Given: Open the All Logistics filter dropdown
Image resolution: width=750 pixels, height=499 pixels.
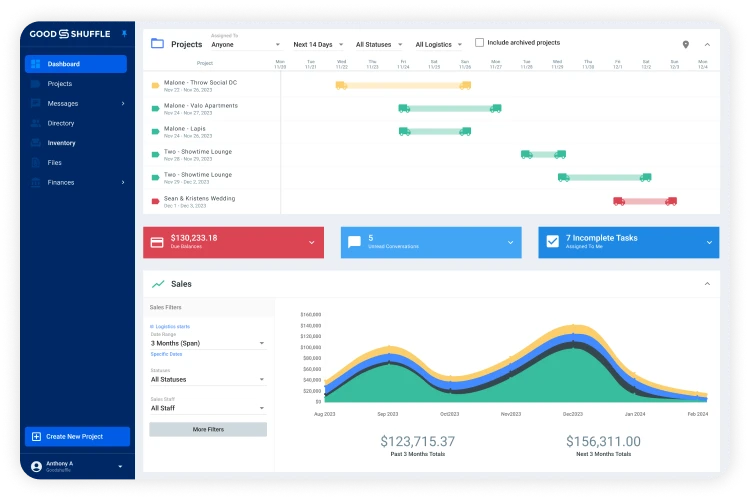Looking at the screenshot, I should coord(438,45).
